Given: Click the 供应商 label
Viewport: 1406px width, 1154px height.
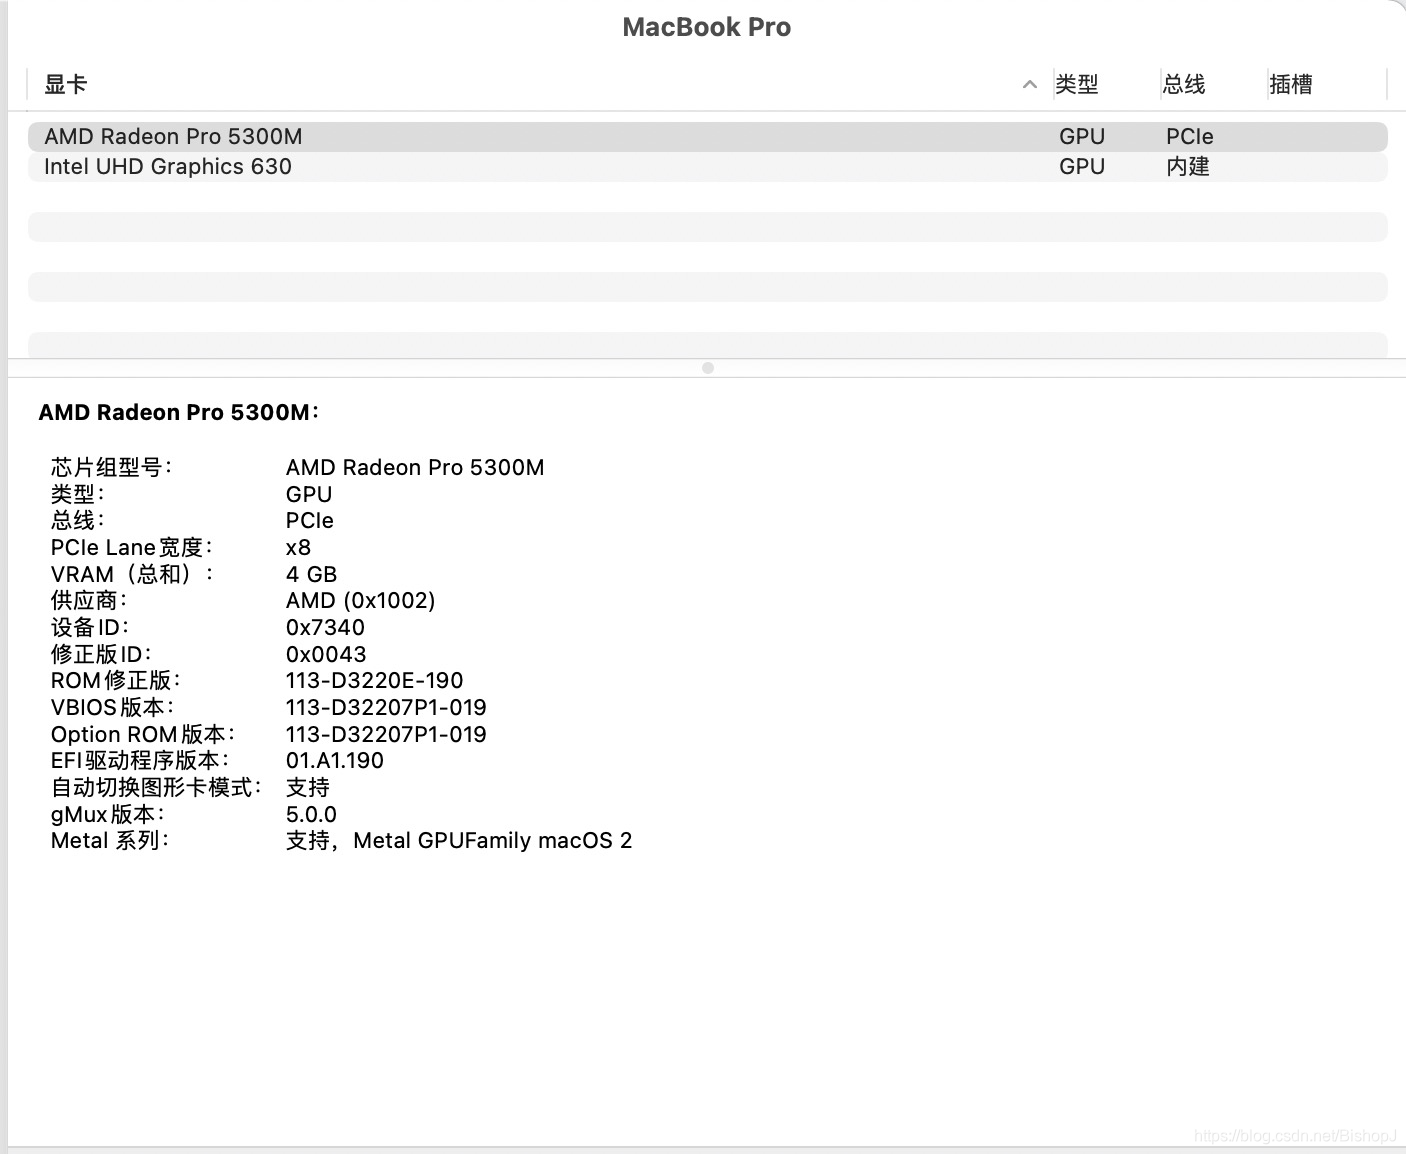Looking at the screenshot, I should click(89, 601).
